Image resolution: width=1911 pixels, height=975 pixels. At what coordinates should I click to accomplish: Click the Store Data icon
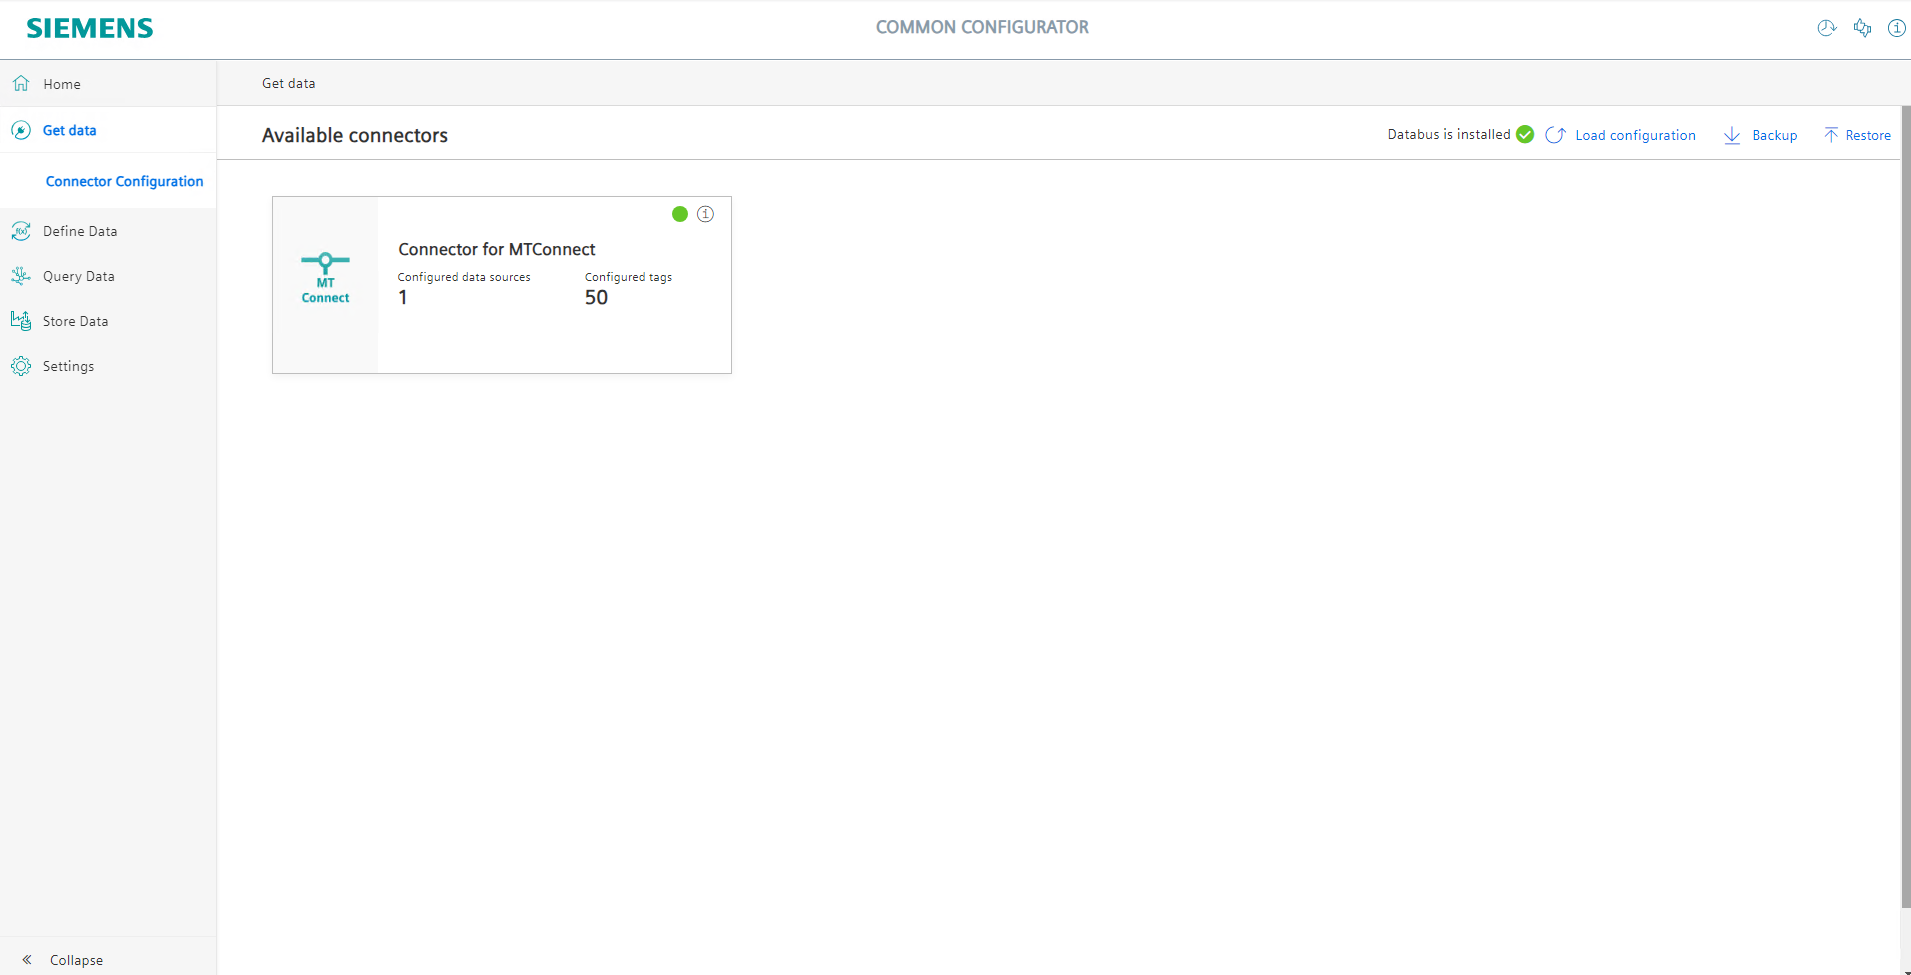(x=21, y=321)
